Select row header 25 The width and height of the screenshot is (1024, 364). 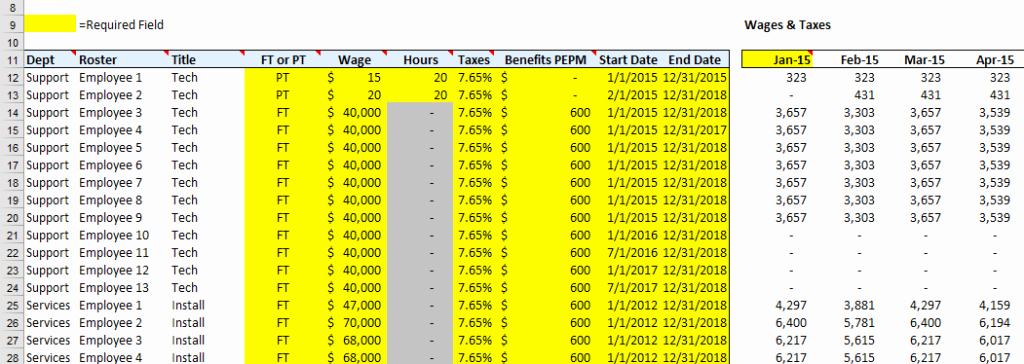click(12, 305)
